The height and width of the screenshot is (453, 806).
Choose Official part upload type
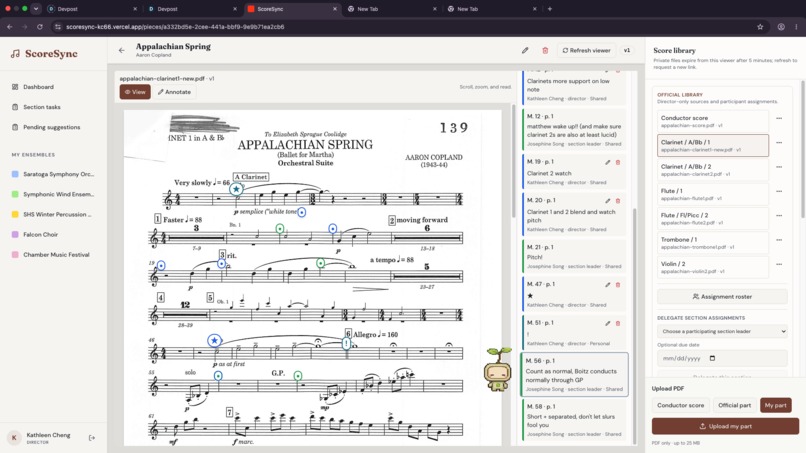point(734,405)
